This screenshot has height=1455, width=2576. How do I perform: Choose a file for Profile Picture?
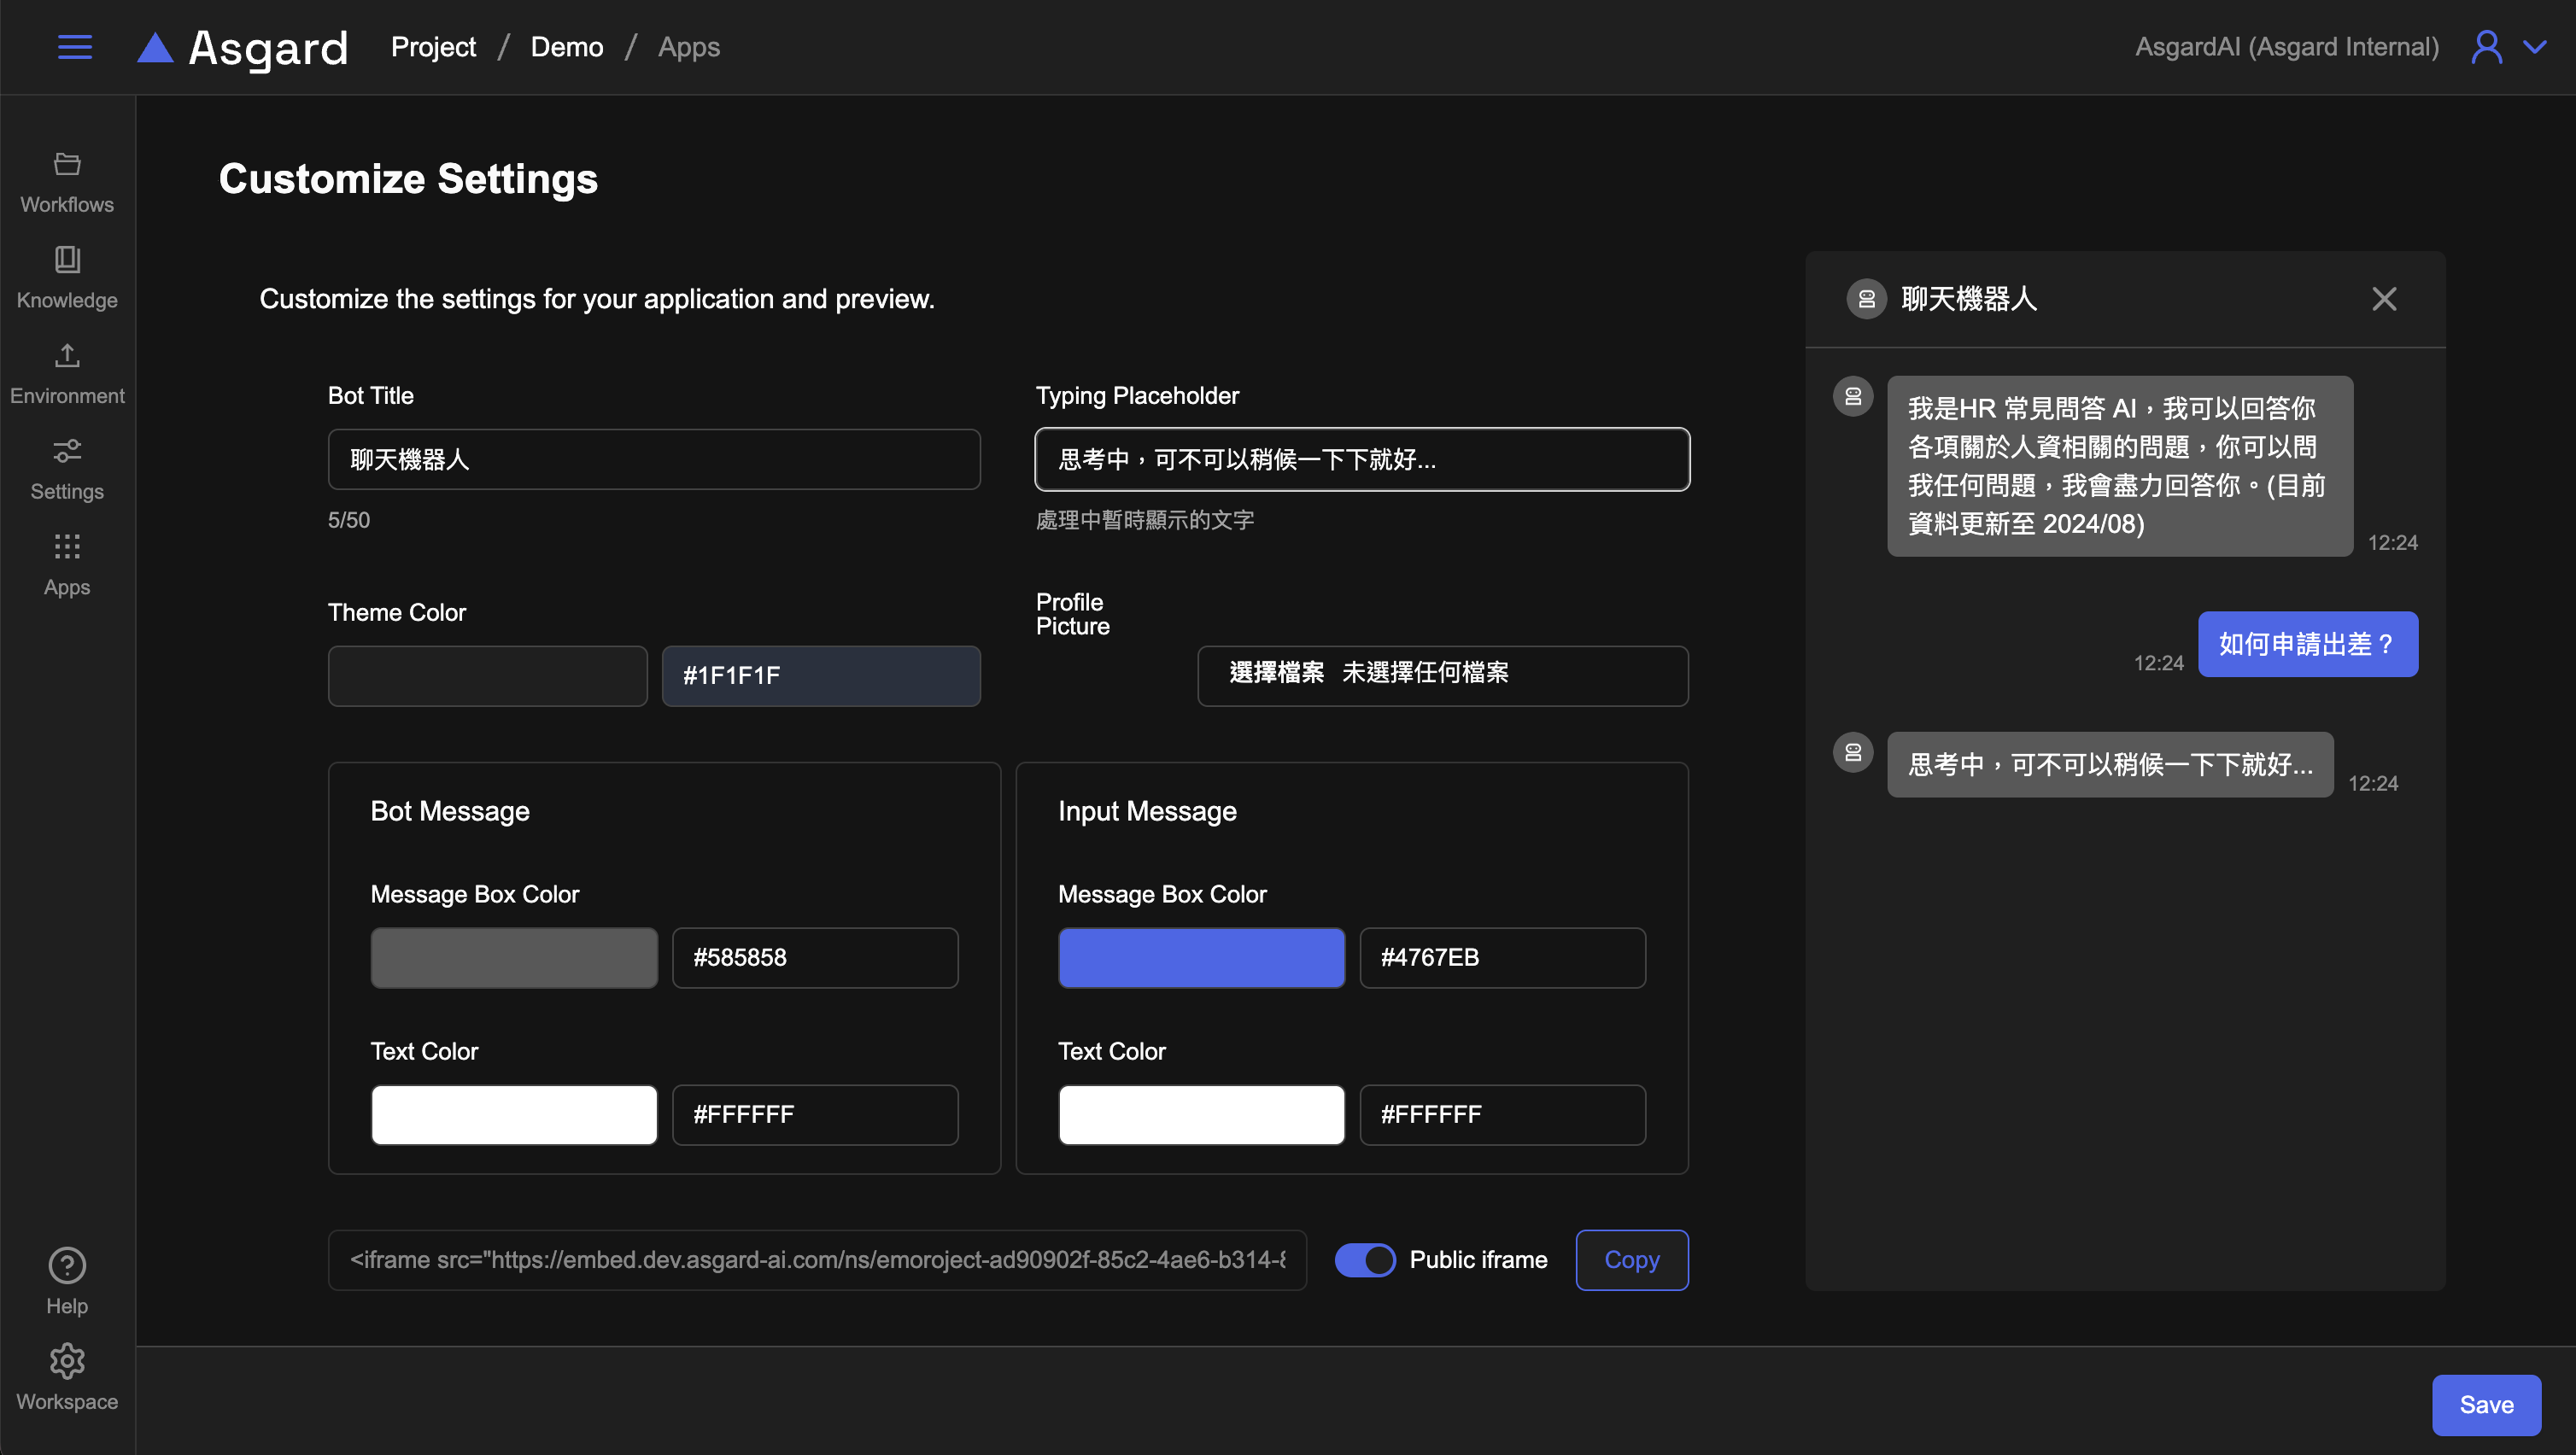tap(1276, 673)
